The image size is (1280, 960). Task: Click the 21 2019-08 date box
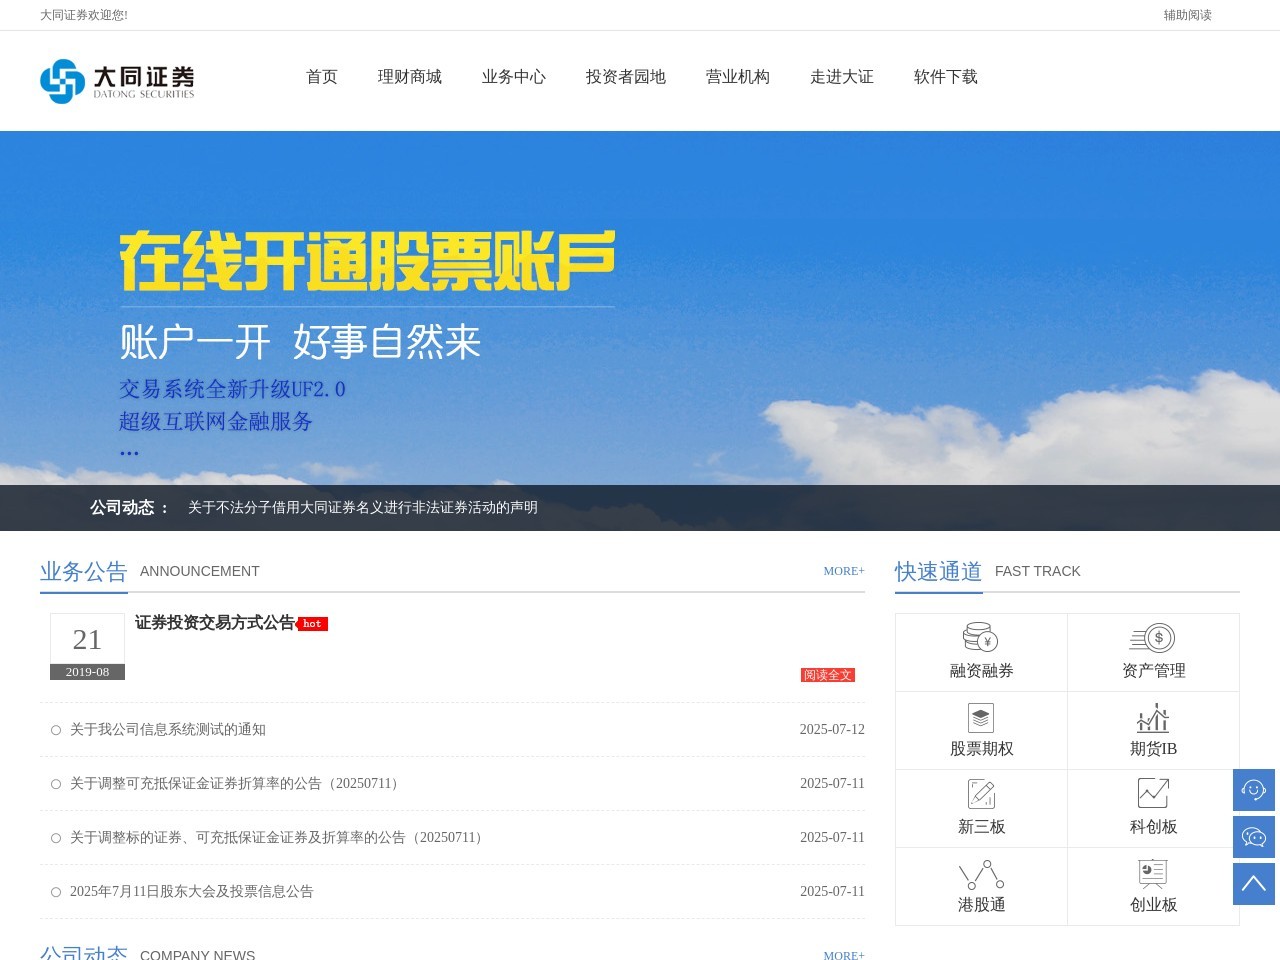pyautogui.click(x=87, y=647)
